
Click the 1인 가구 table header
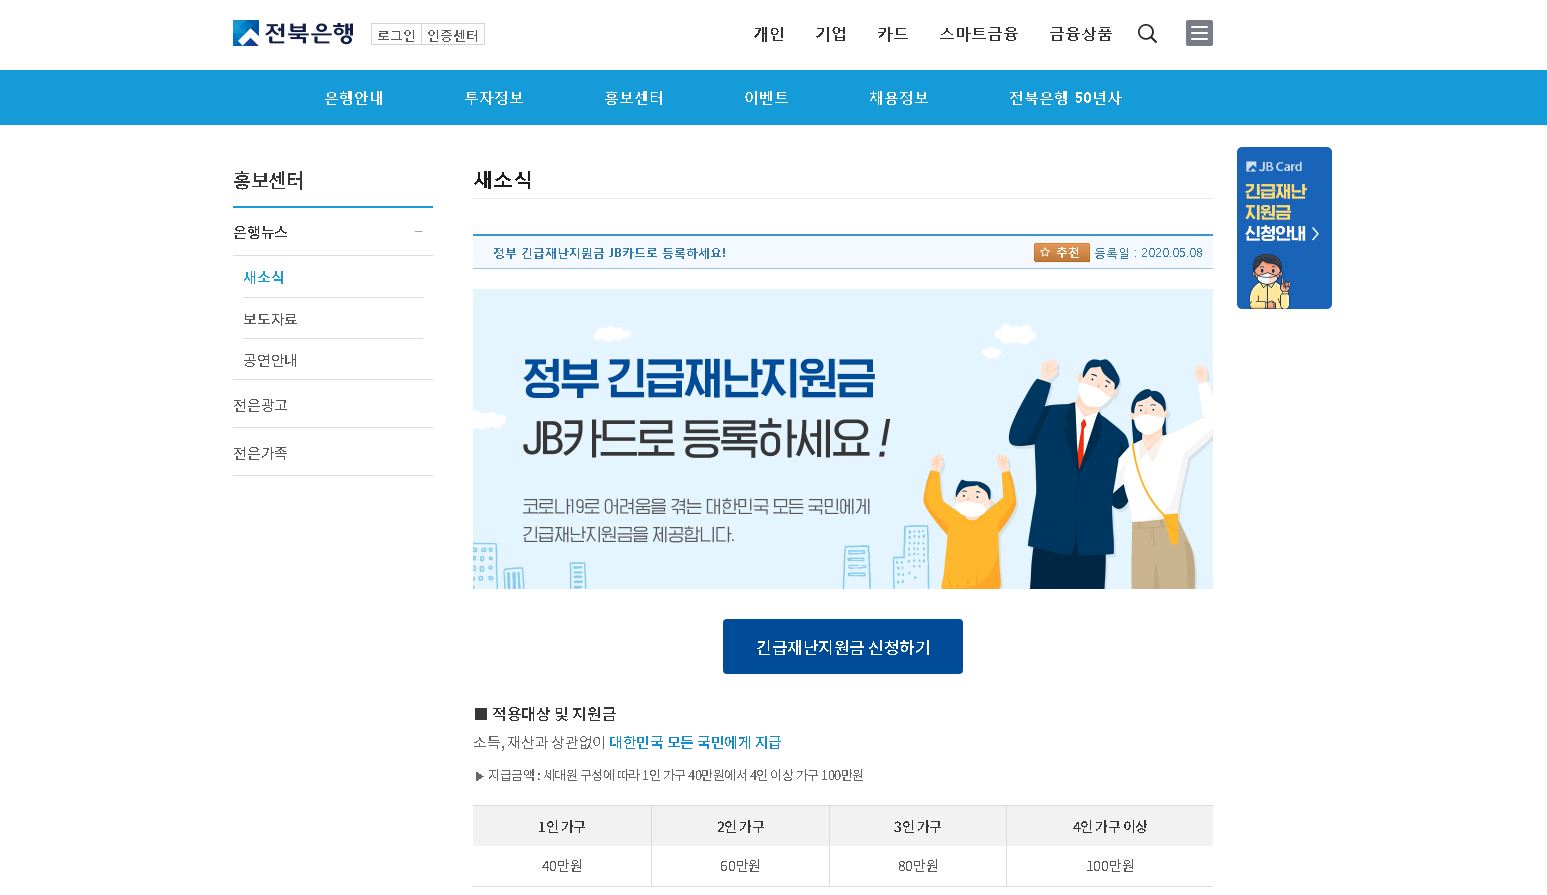point(562,827)
